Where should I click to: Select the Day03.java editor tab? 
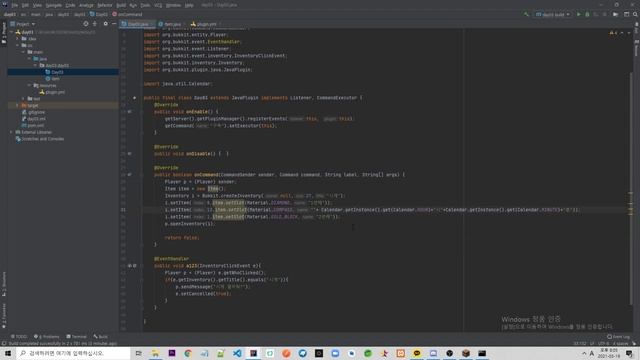(x=138, y=24)
